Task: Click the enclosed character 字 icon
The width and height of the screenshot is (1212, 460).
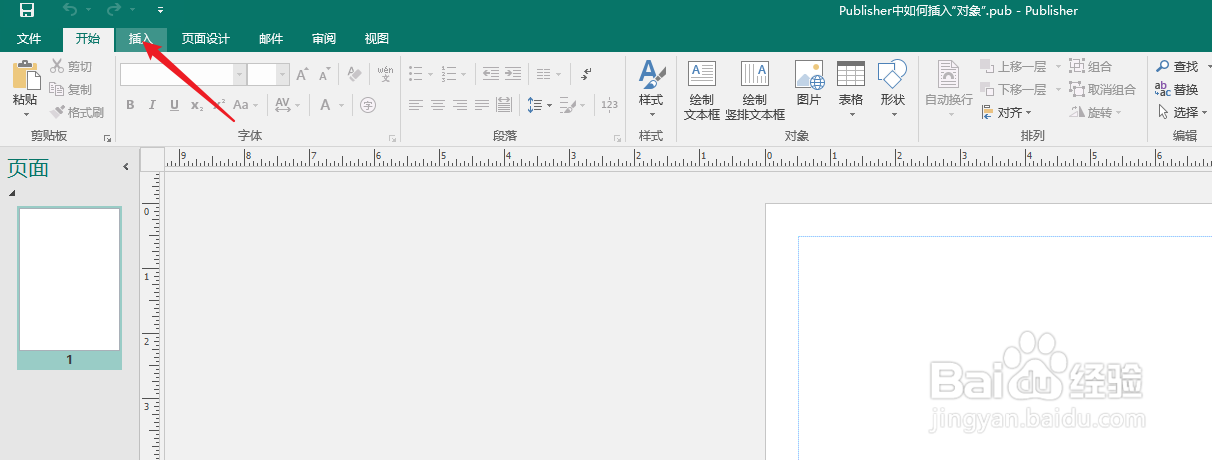Action: pos(367,105)
